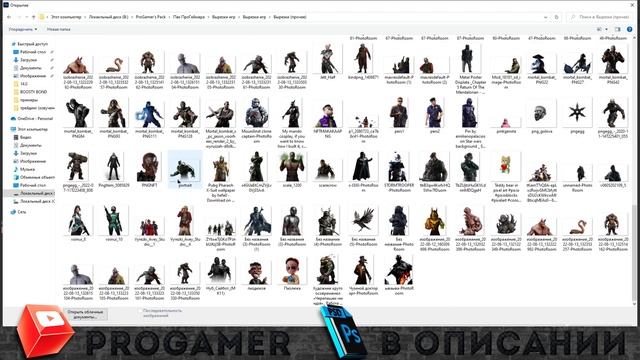Select Локальный диск (B:) breadcrumb segment
Image resolution: width=640 pixels, height=360 pixels.
point(109,17)
